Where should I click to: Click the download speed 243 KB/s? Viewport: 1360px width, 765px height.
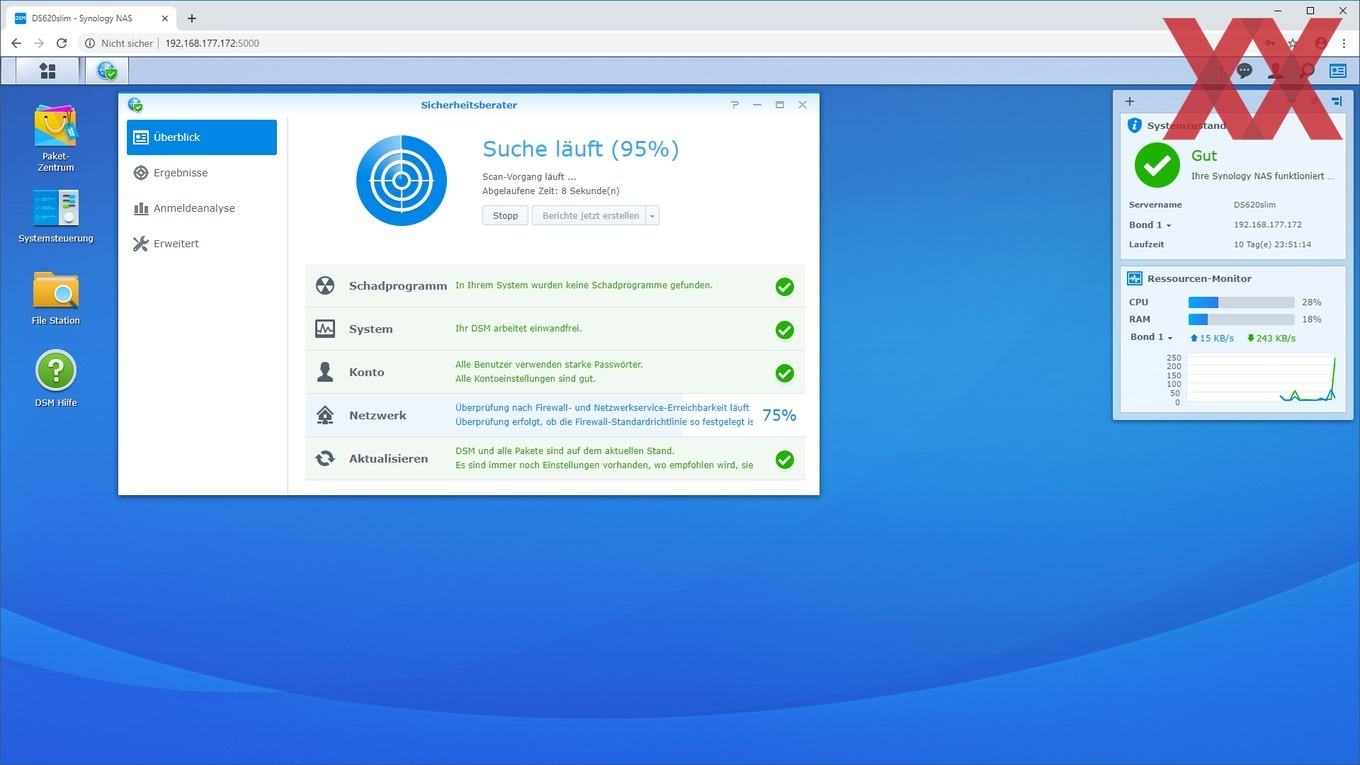click(1271, 338)
